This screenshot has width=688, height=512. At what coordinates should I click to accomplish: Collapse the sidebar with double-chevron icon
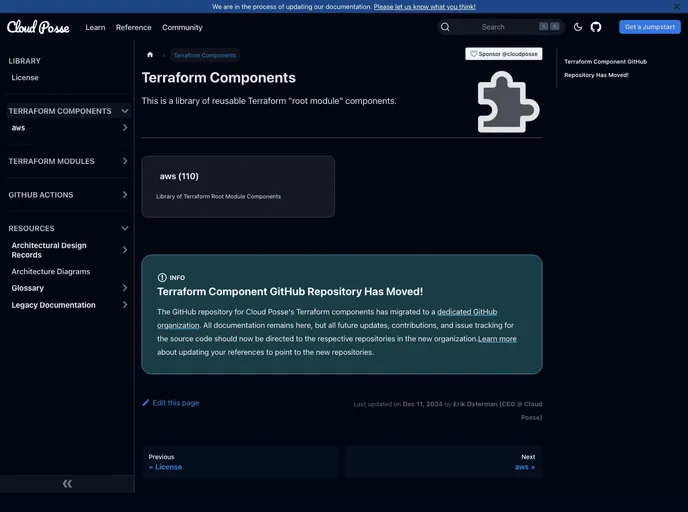[67, 483]
